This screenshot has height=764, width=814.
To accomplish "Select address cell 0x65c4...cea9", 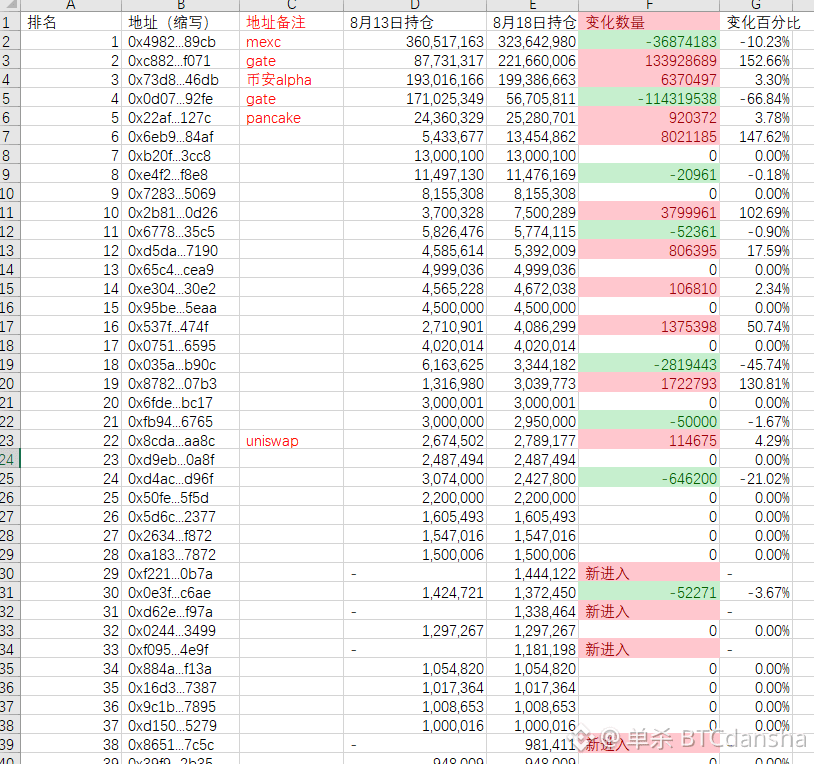I will (180, 269).
